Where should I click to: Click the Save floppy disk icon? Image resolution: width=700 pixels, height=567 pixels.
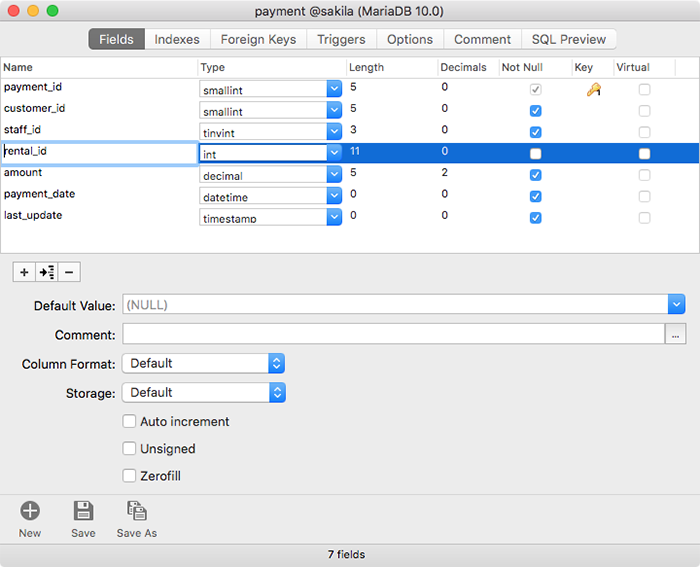coord(83,511)
